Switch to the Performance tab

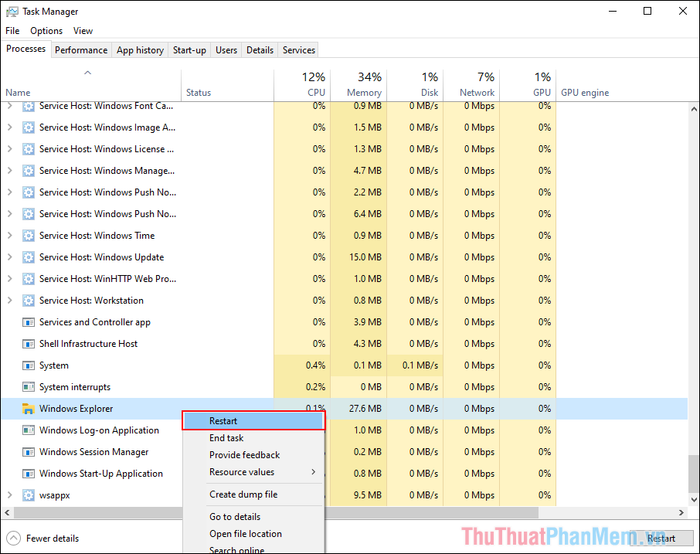click(81, 50)
